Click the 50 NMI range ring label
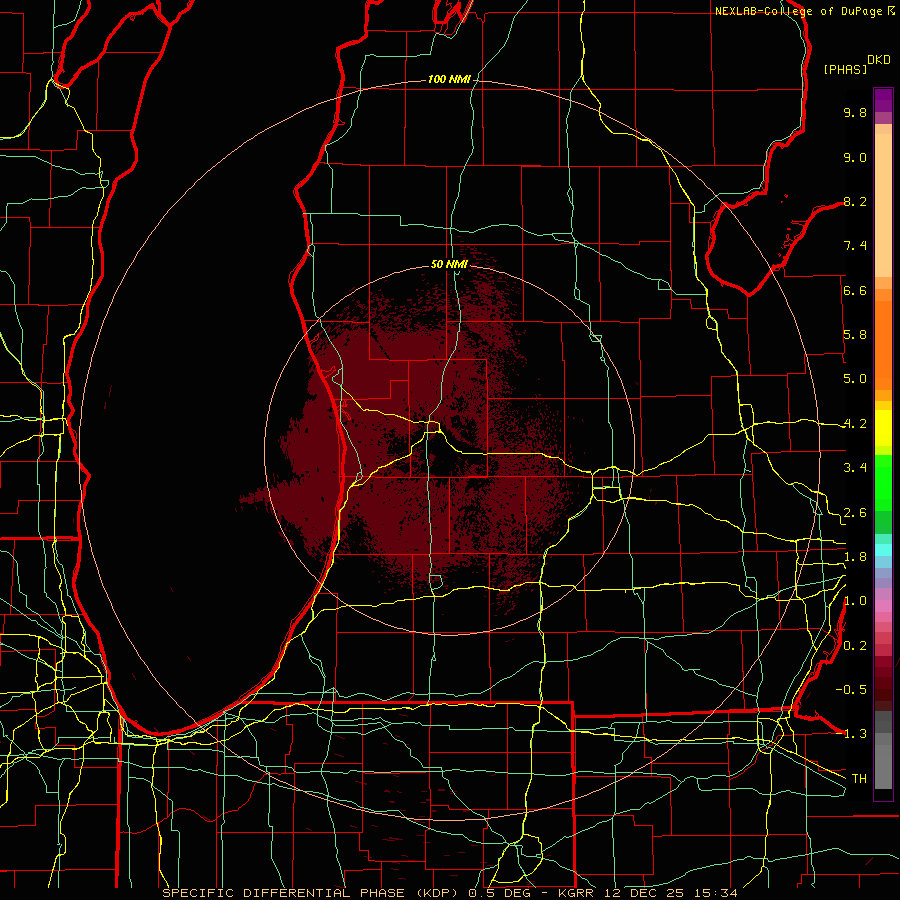The height and width of the screenshot is (900, 900). (449, 264)
